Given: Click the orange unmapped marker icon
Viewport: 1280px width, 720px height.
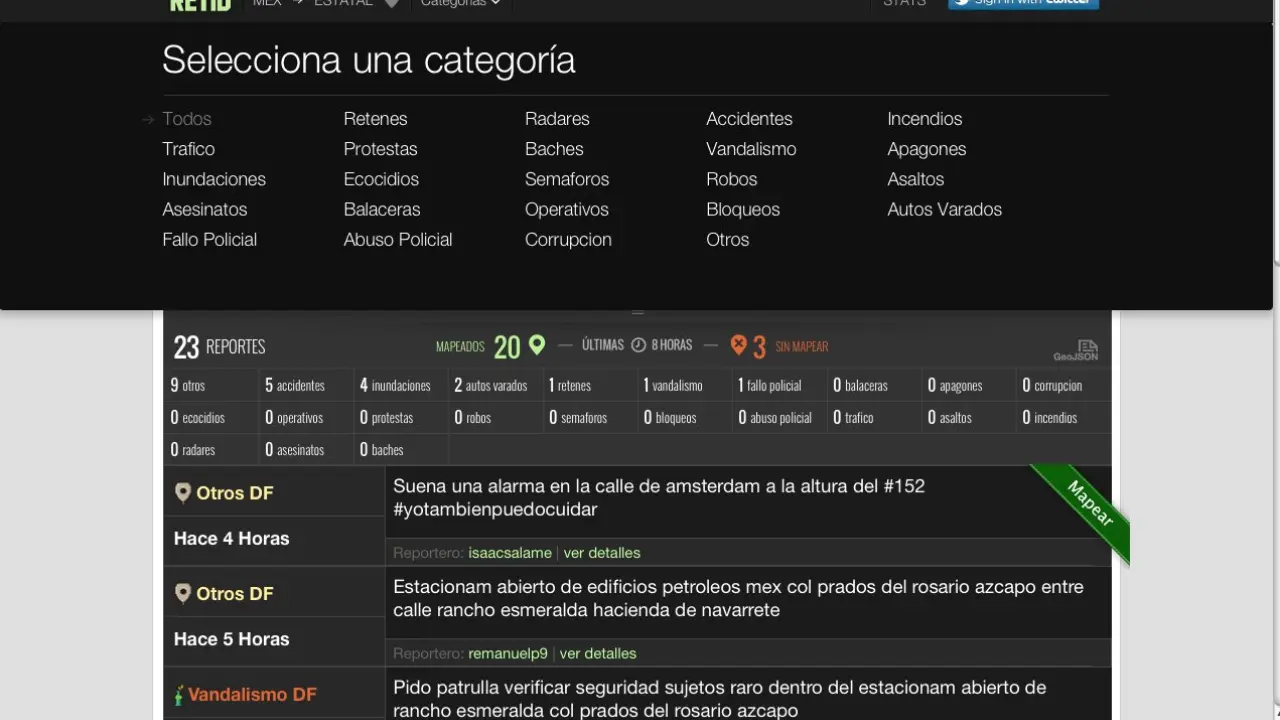Looking at the screenshot, I should tap(738, 345).
